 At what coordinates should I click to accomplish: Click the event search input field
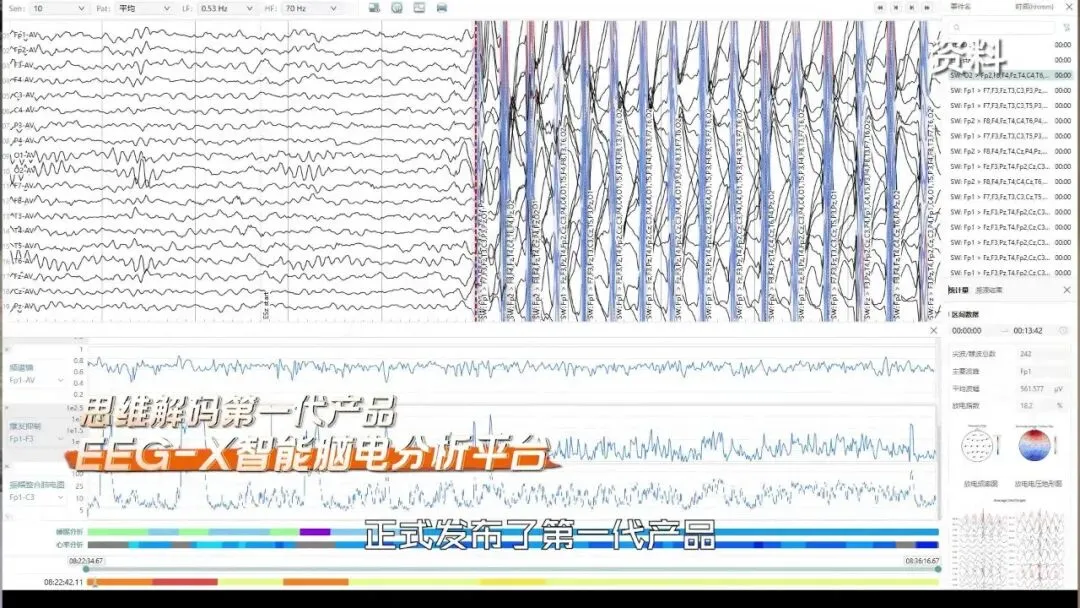[x=1002, y=27]
